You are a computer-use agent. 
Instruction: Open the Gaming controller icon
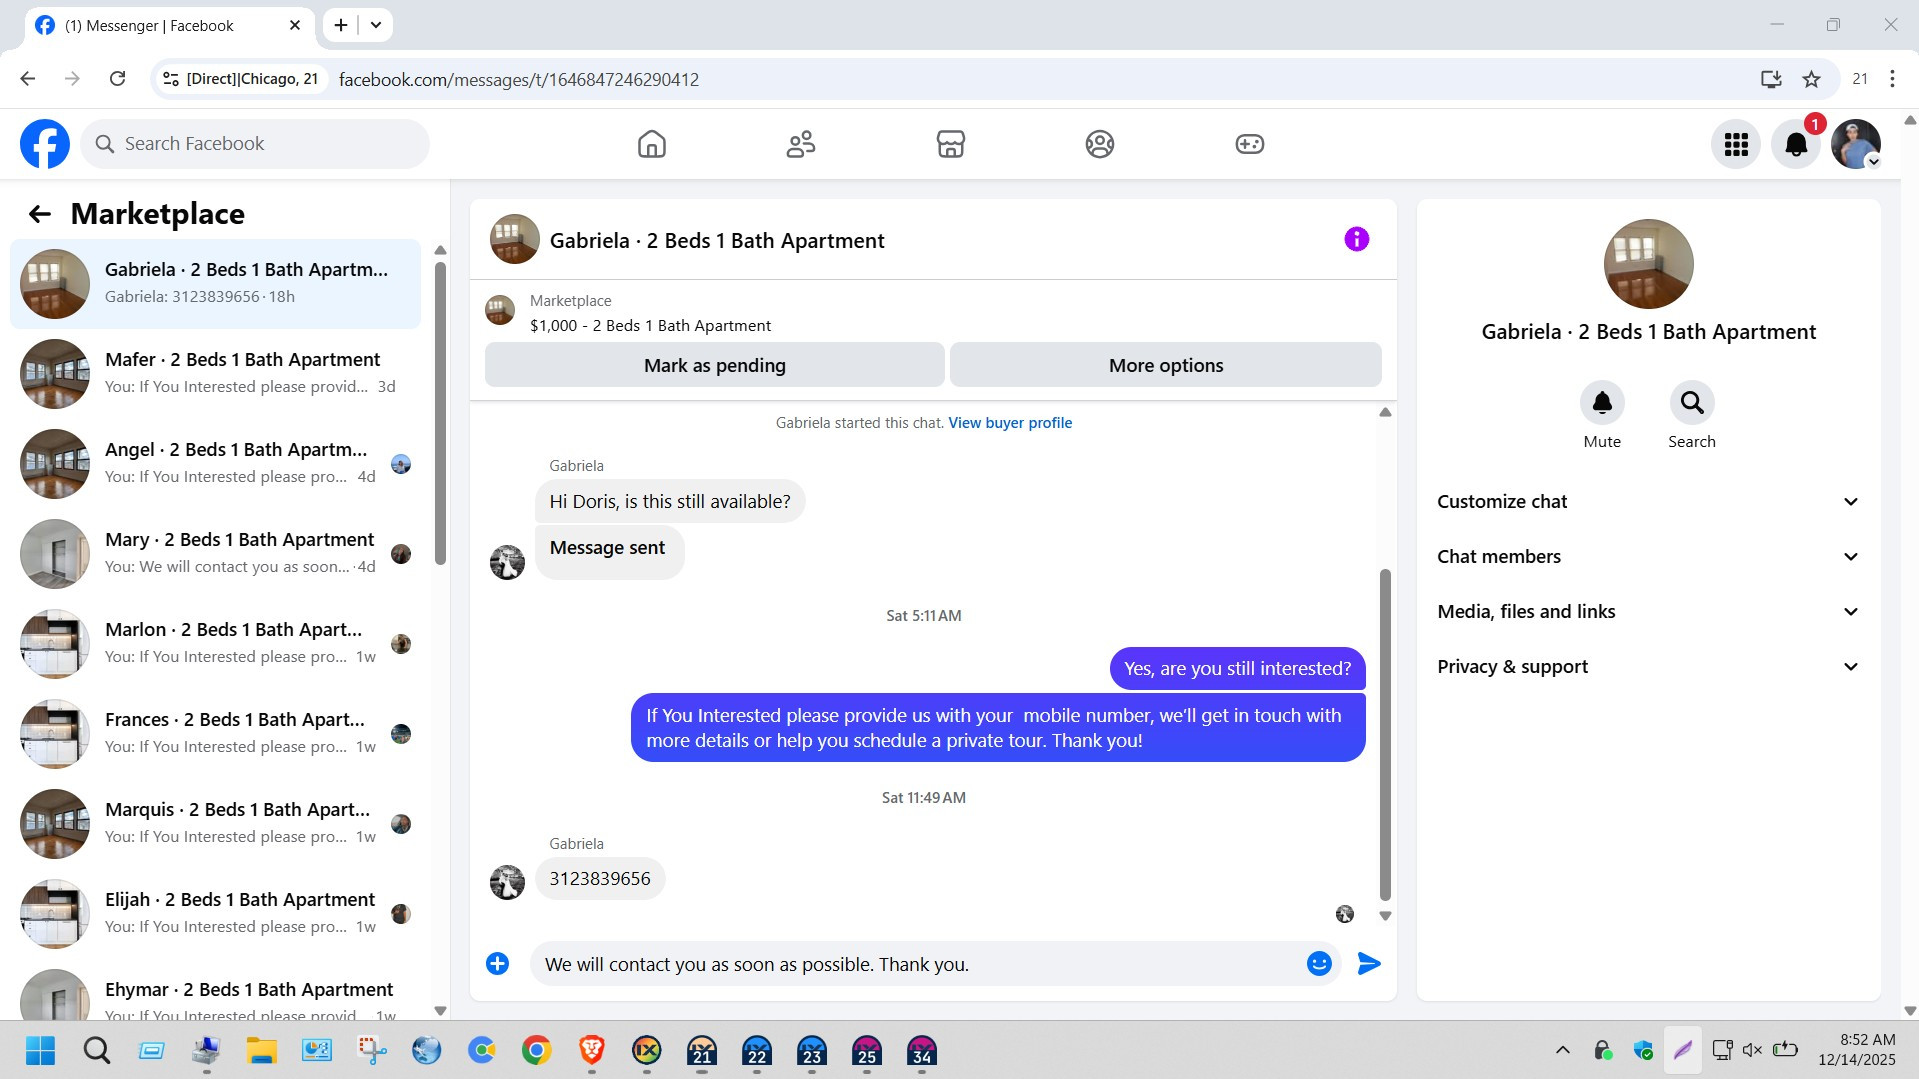click(x=1249, y=144)
